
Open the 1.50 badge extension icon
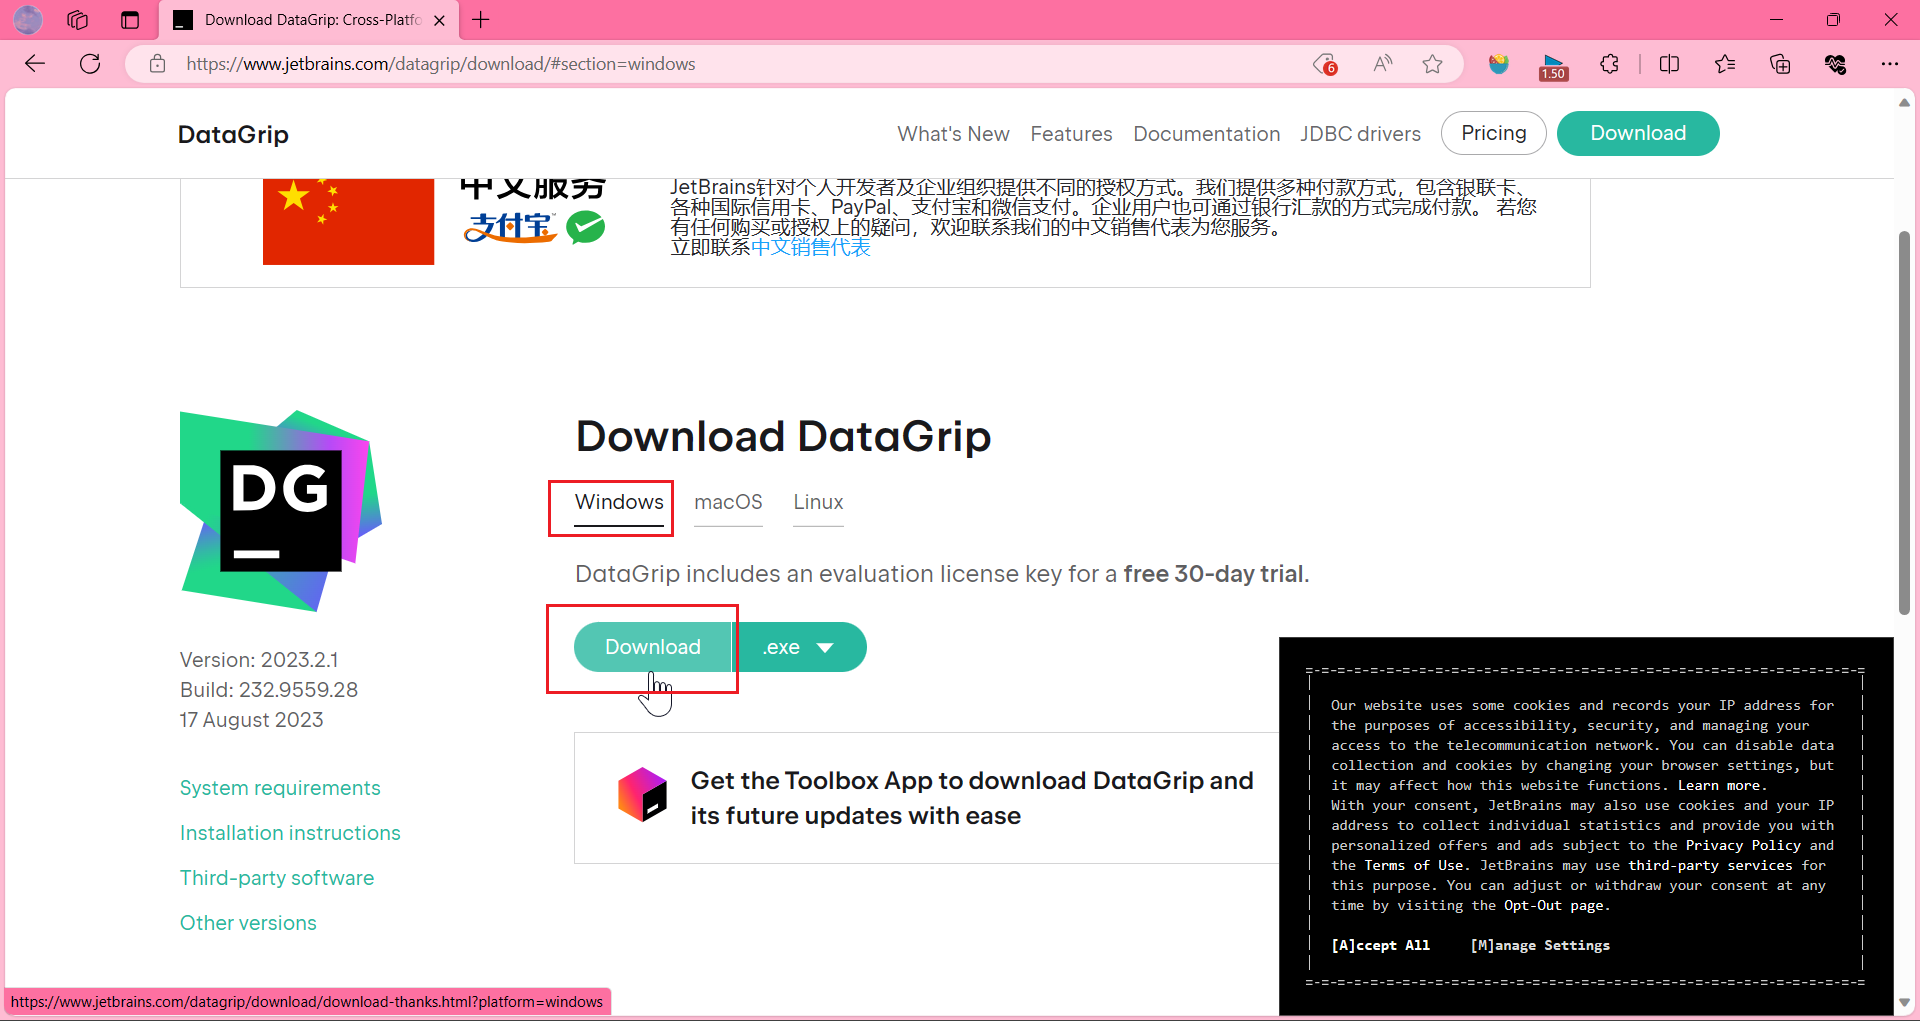click(x=1554, y=66)
